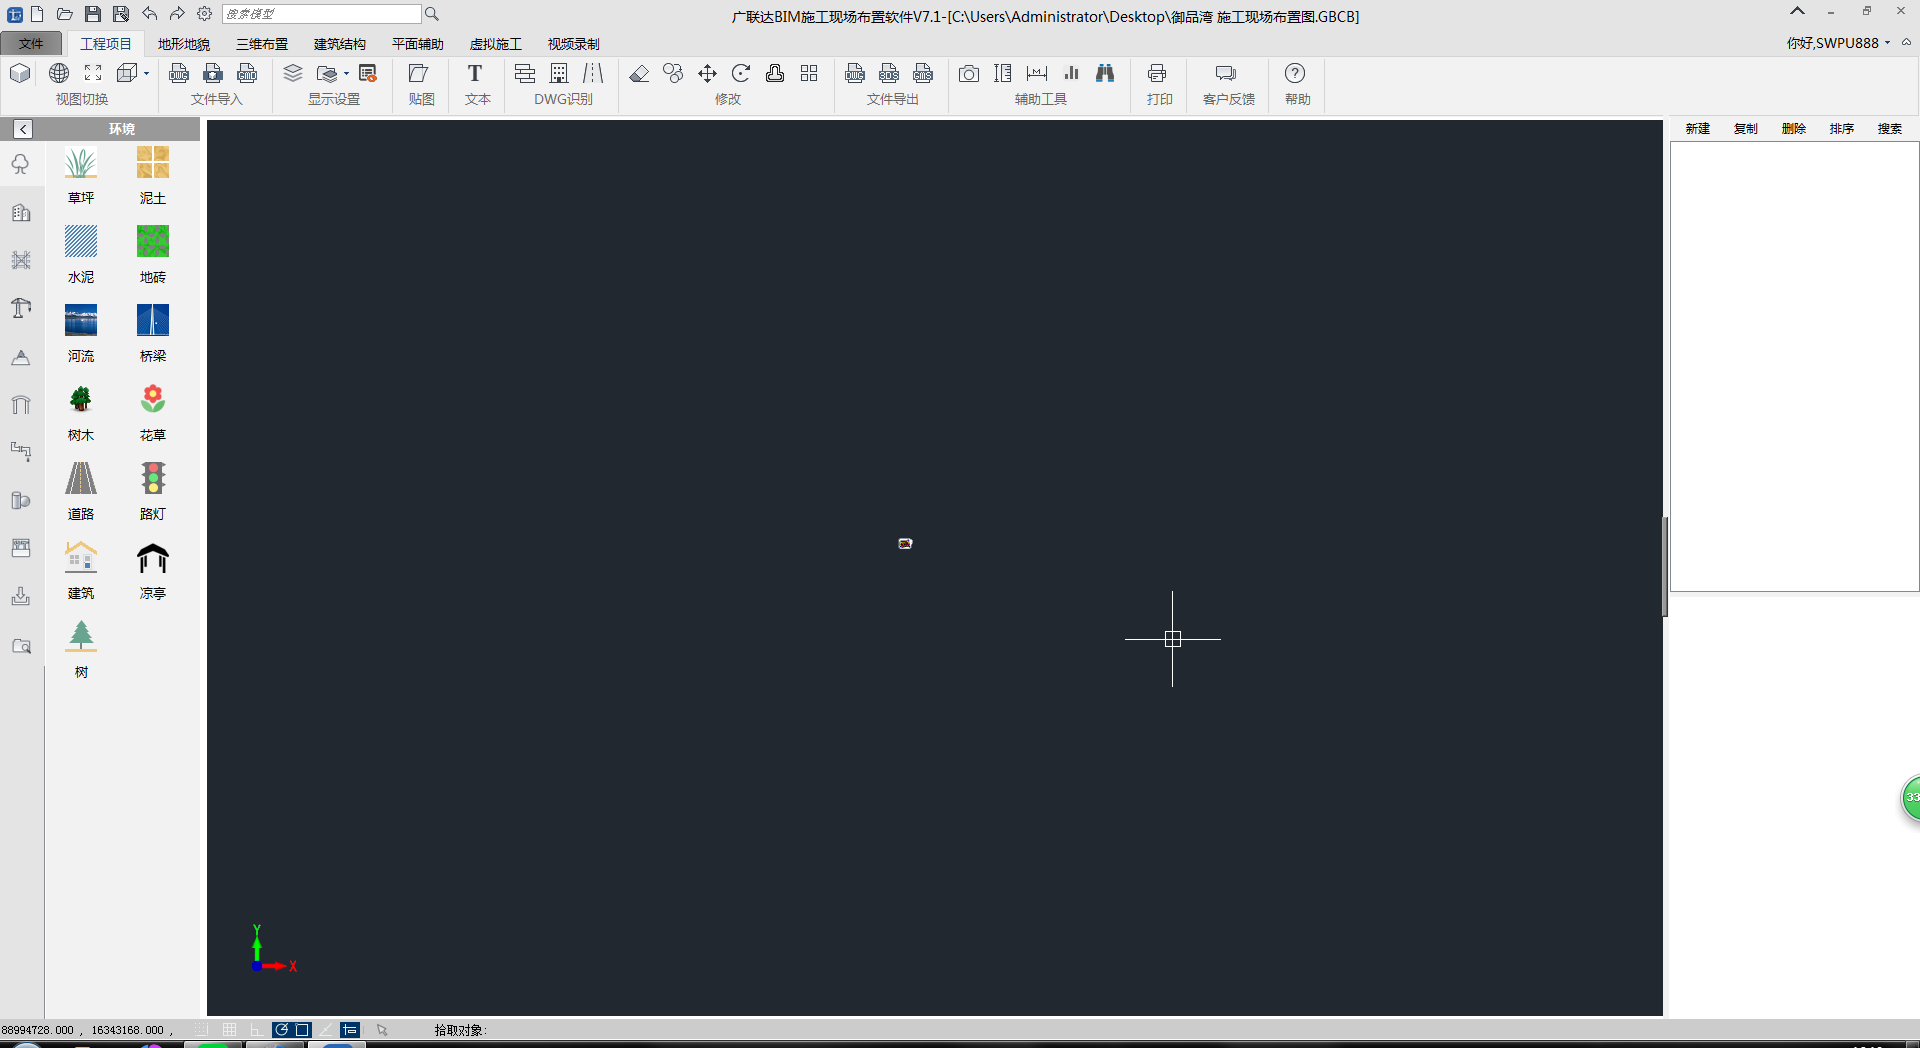Screen dimensions: 1920x1048
Task: Select the 地砖 floor tile component
Action: (x=153, y=255)
